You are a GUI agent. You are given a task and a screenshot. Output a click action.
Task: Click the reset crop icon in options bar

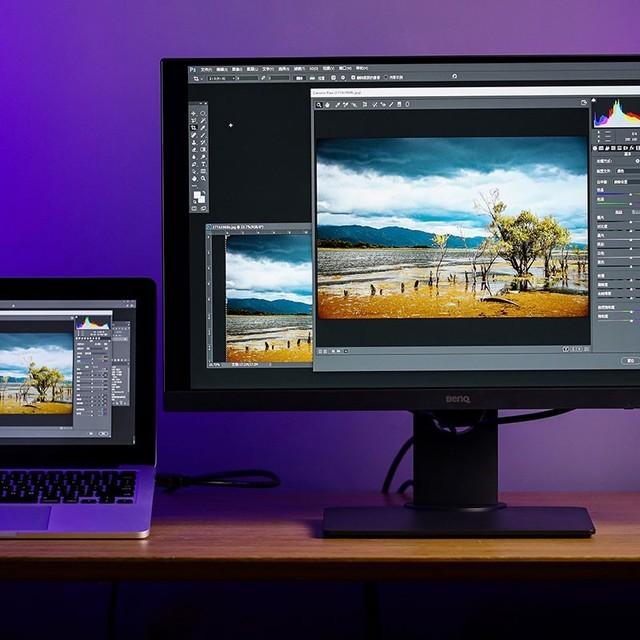click(455, 76)
